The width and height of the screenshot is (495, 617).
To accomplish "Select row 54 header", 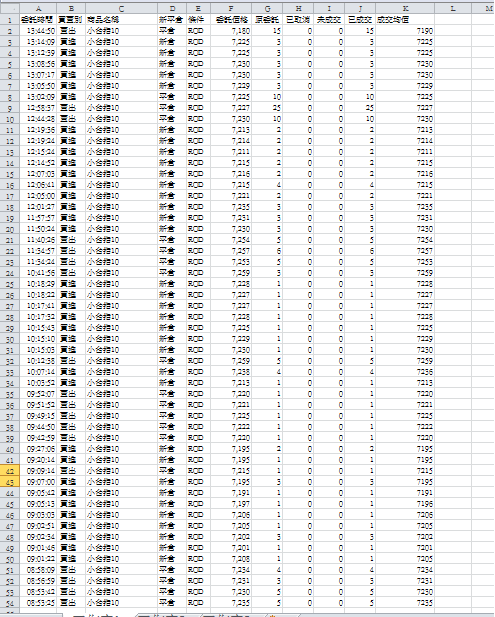I will pos(9,603).
